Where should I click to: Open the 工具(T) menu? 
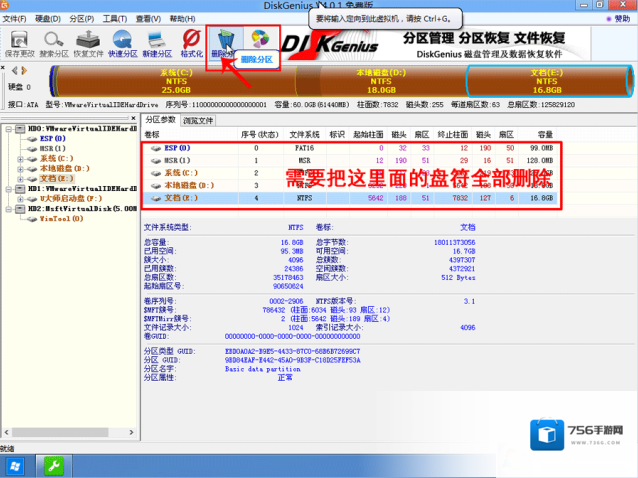116,18
